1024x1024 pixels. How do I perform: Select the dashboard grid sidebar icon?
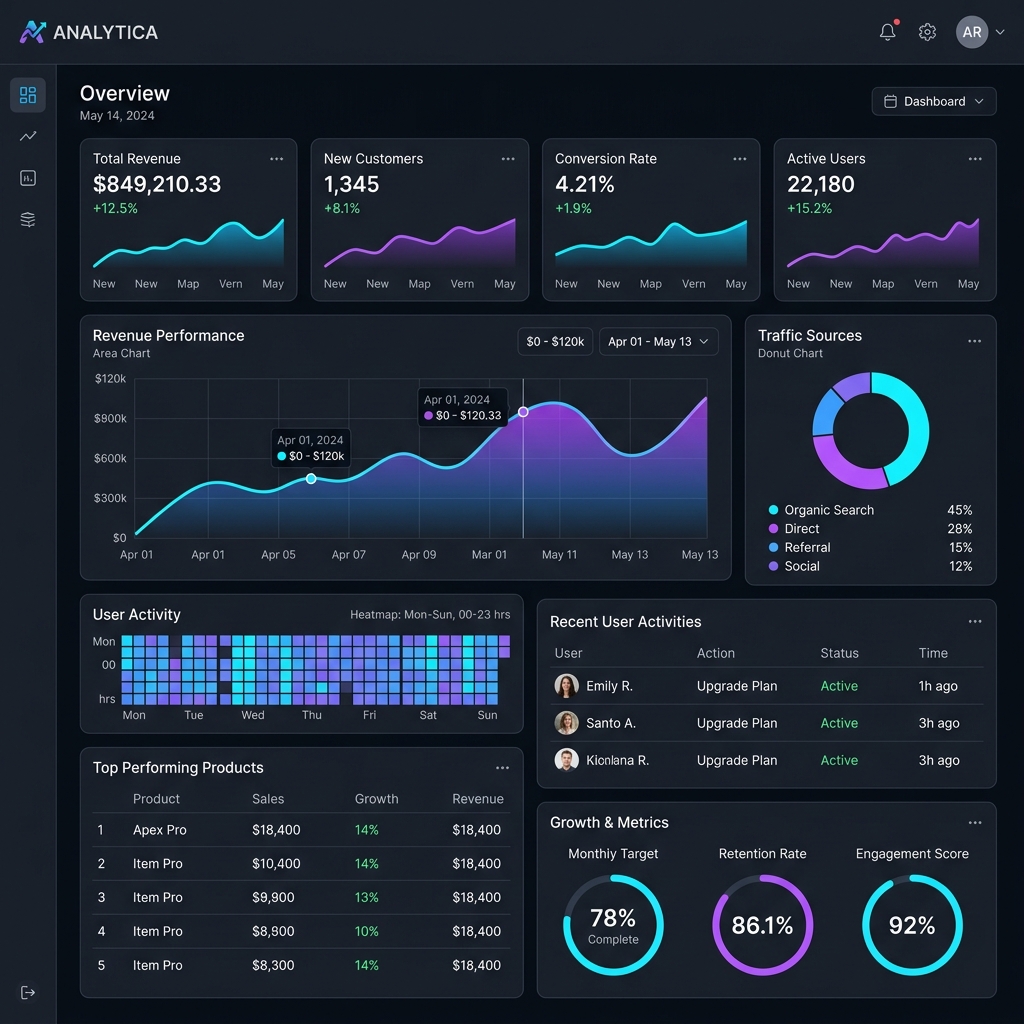point(28,95)
